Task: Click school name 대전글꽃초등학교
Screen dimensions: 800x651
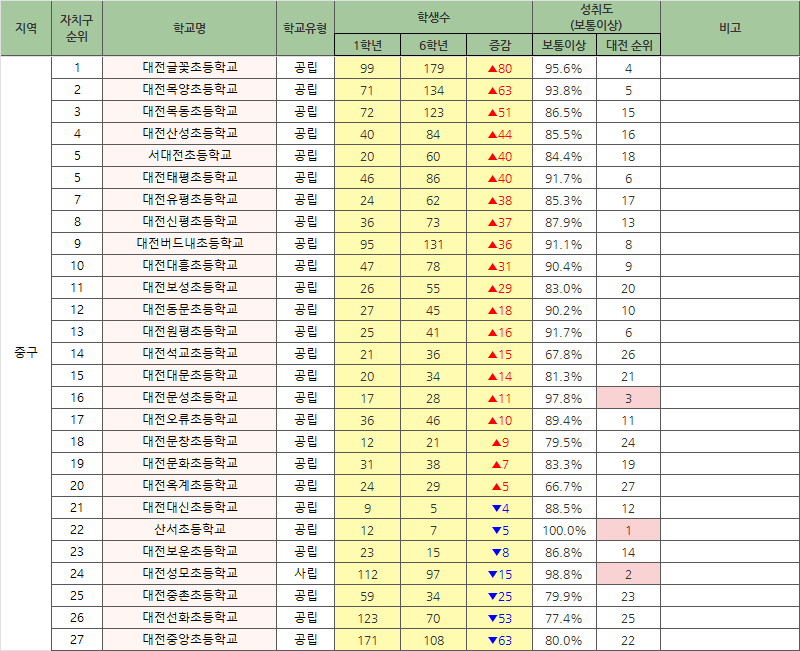Action: (x=189, y=67)
